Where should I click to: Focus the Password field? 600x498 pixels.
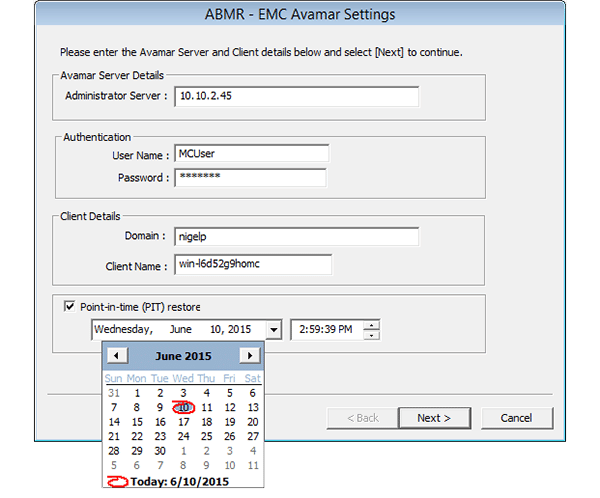click(251, 178)
